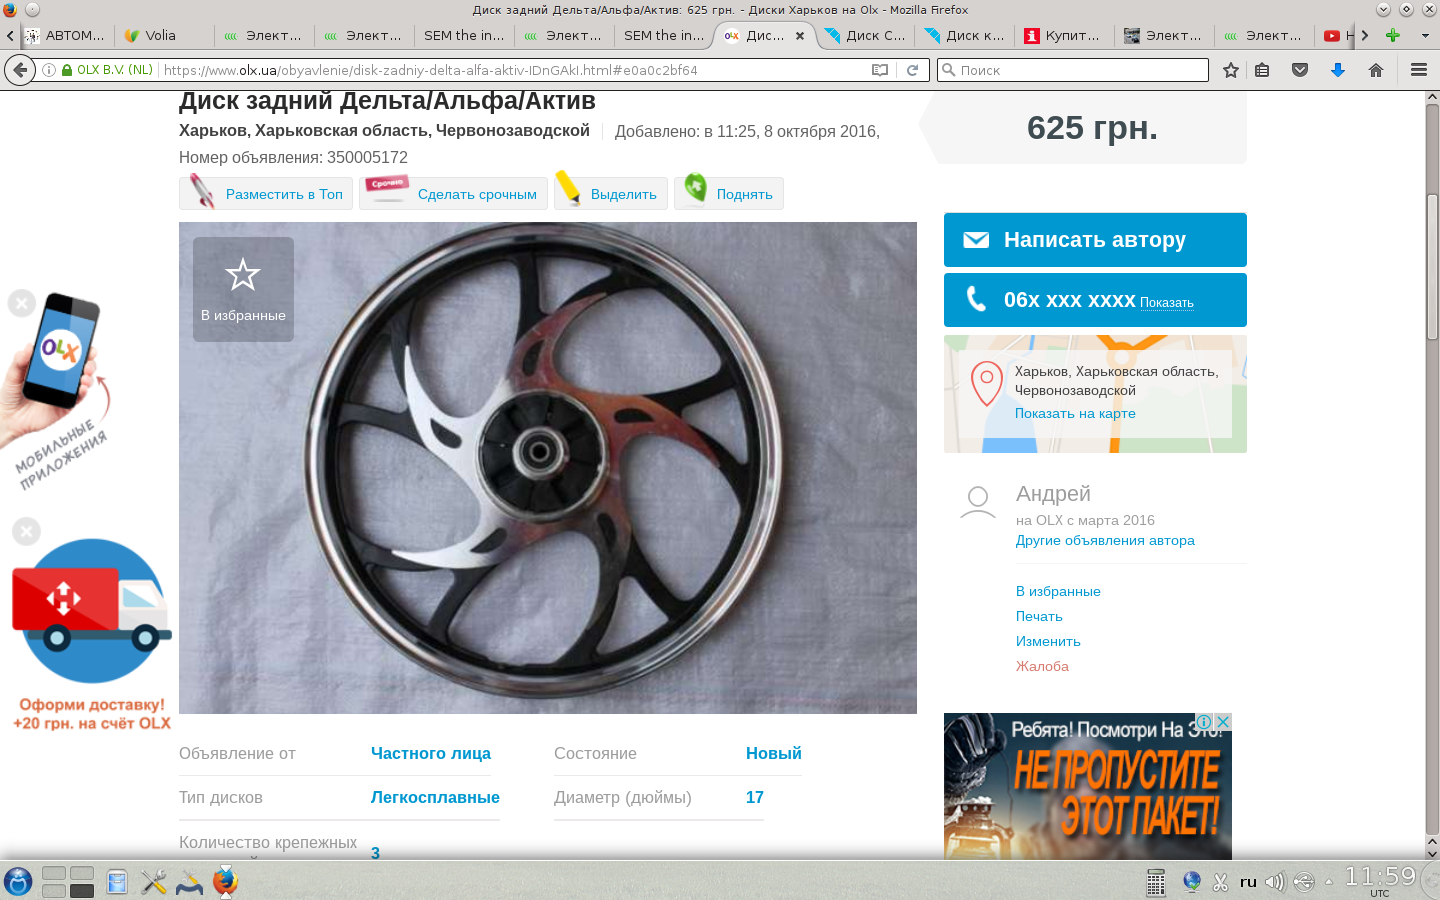Toggle Reader View icon in address bar
Screen dimensions: 1440x900
tap(880, 70)
